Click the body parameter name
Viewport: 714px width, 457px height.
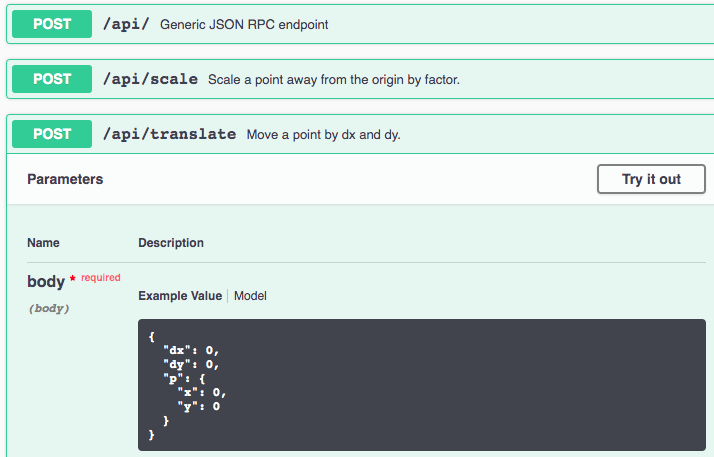pyautogui.click(x=46, y=282)
